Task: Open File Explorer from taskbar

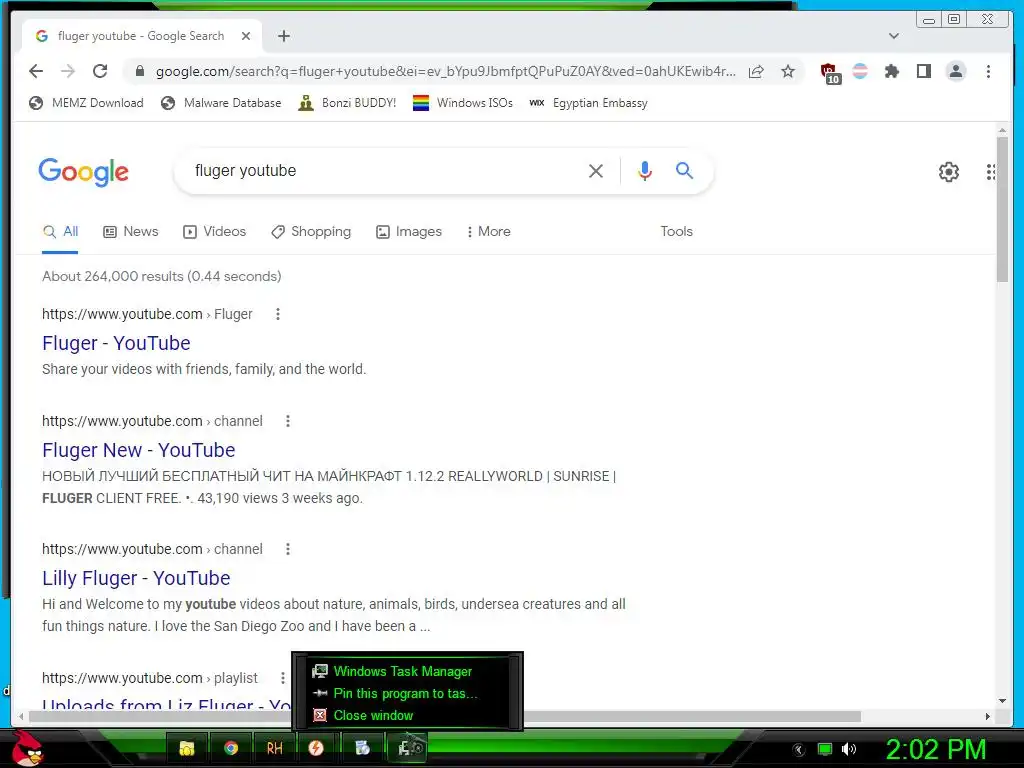Action: (x=187, y=748)
